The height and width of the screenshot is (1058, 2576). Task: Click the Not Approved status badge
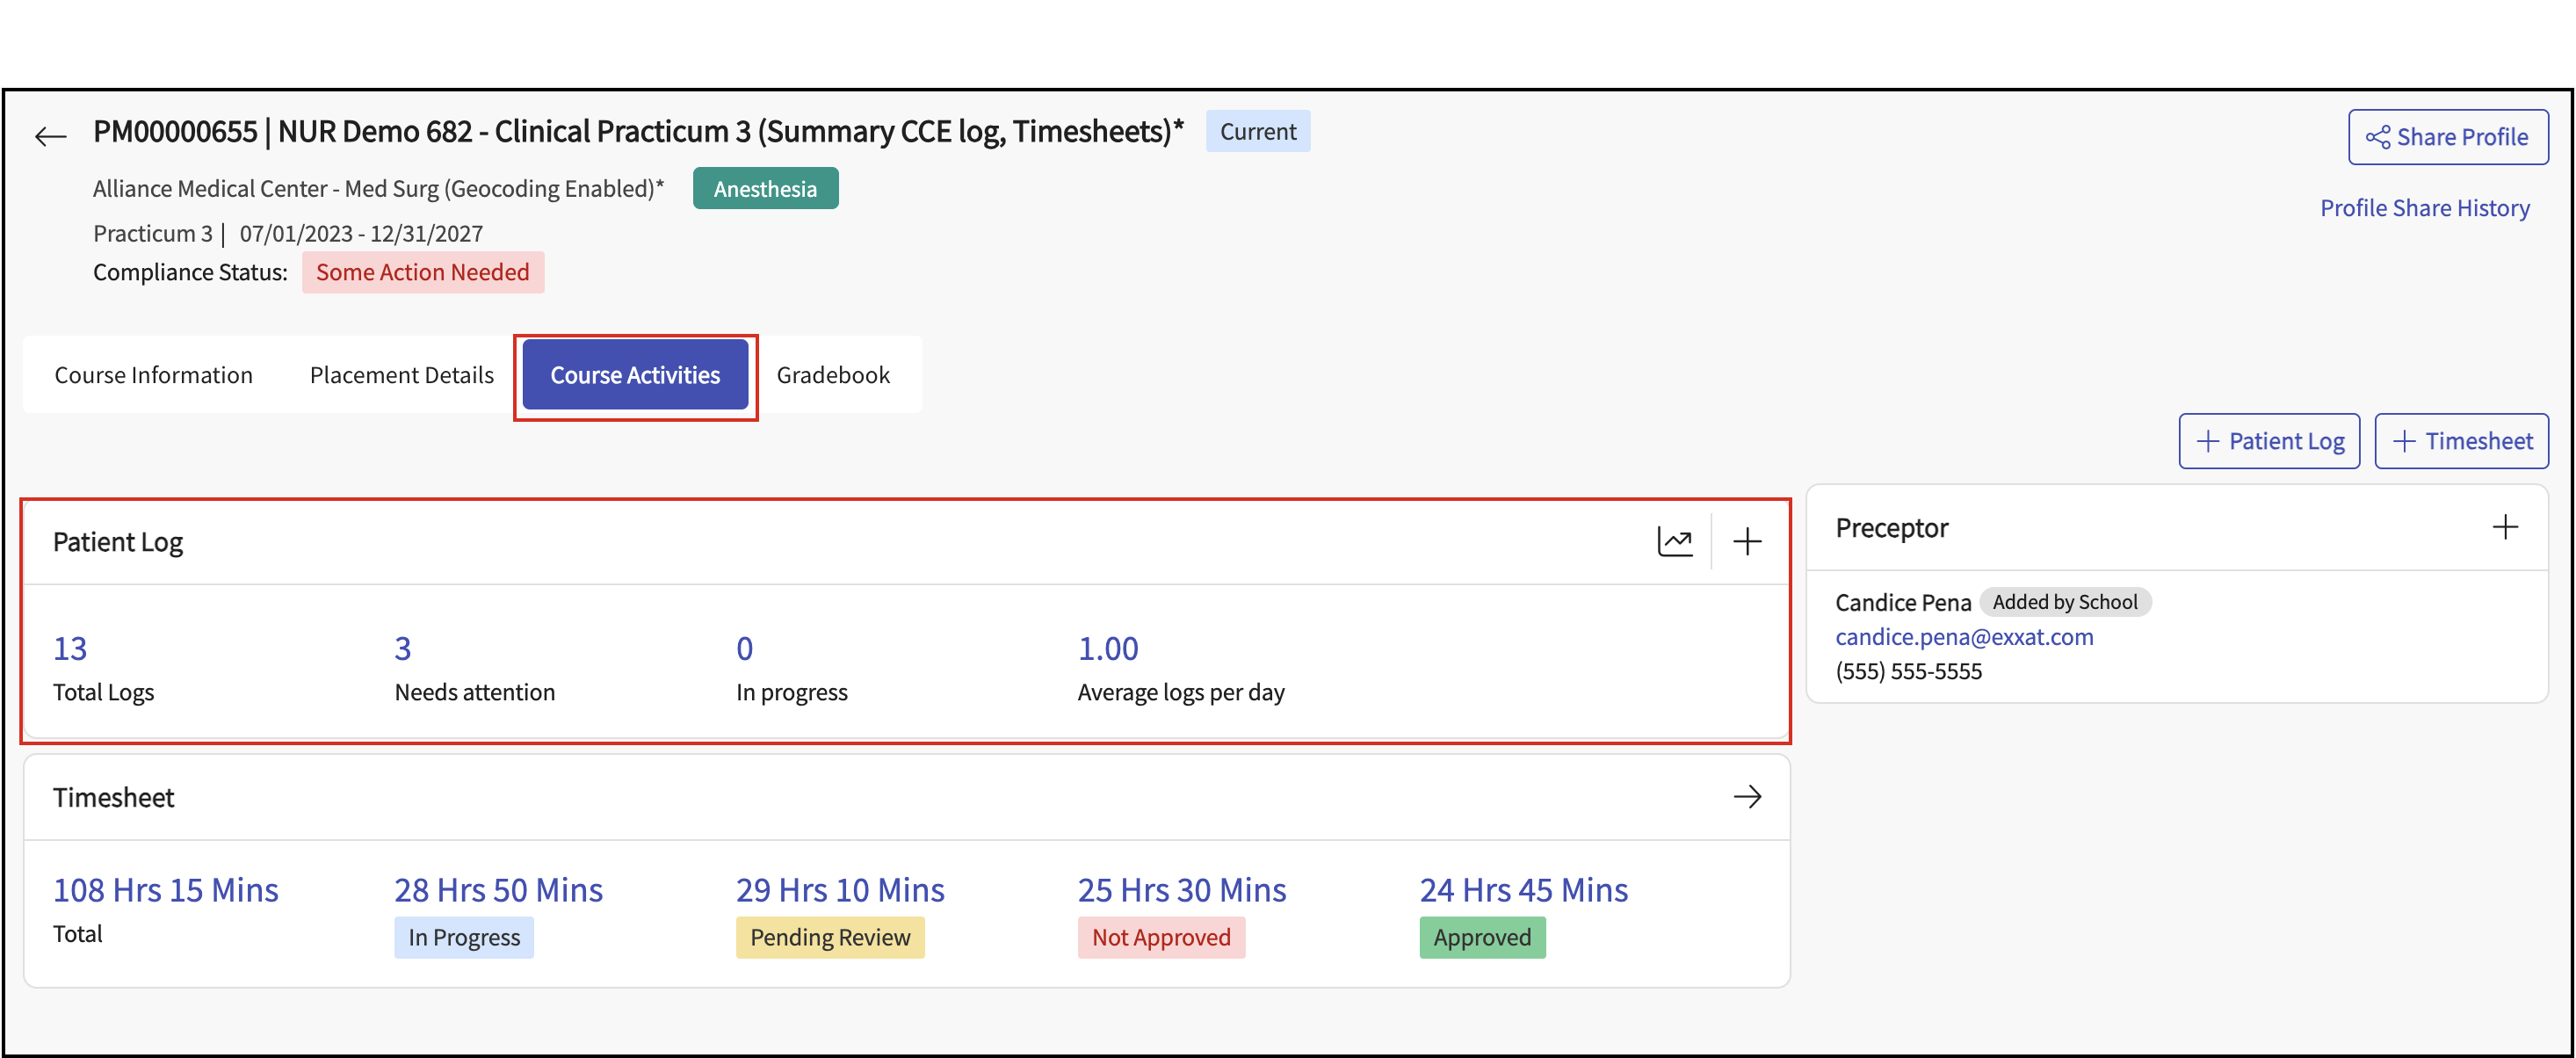[1160, 937]
